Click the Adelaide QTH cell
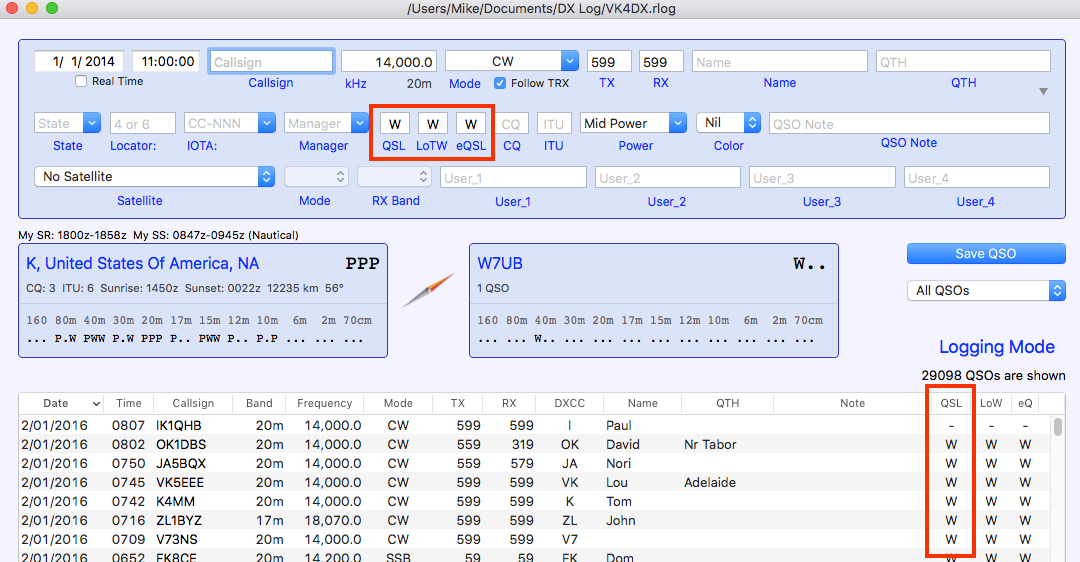The height and width of the screenshot is (562, 1080). 709,483
